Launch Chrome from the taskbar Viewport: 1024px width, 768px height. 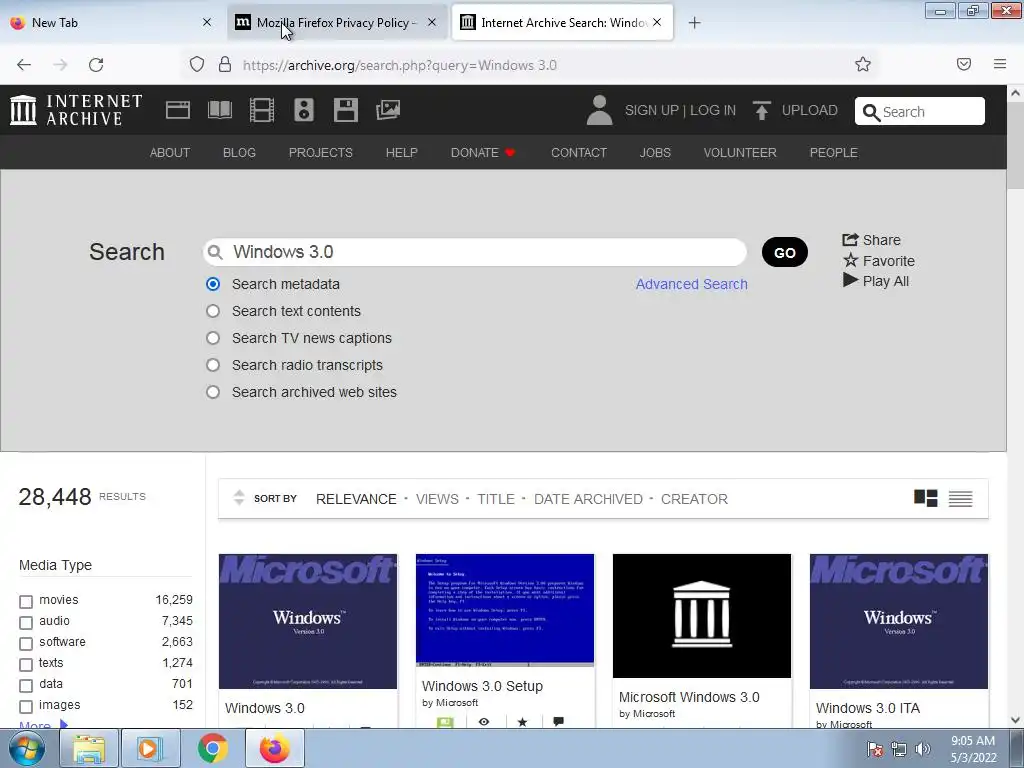[x=212, y=748]
